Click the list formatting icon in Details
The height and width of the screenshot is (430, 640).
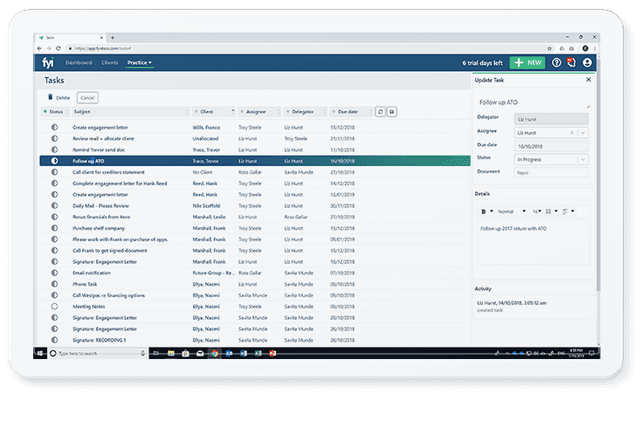click(x=549, y=211)
